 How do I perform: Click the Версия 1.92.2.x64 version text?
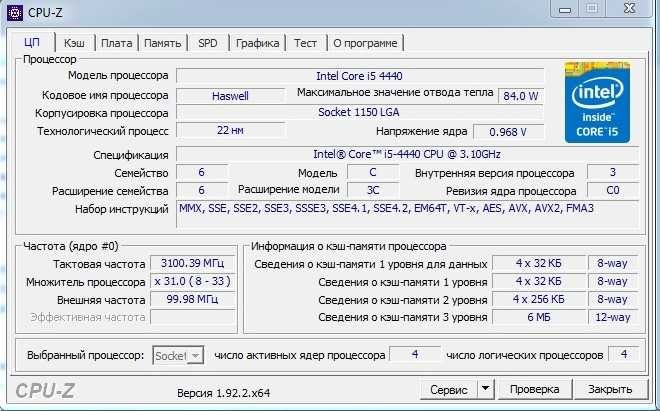coord(224,393)
